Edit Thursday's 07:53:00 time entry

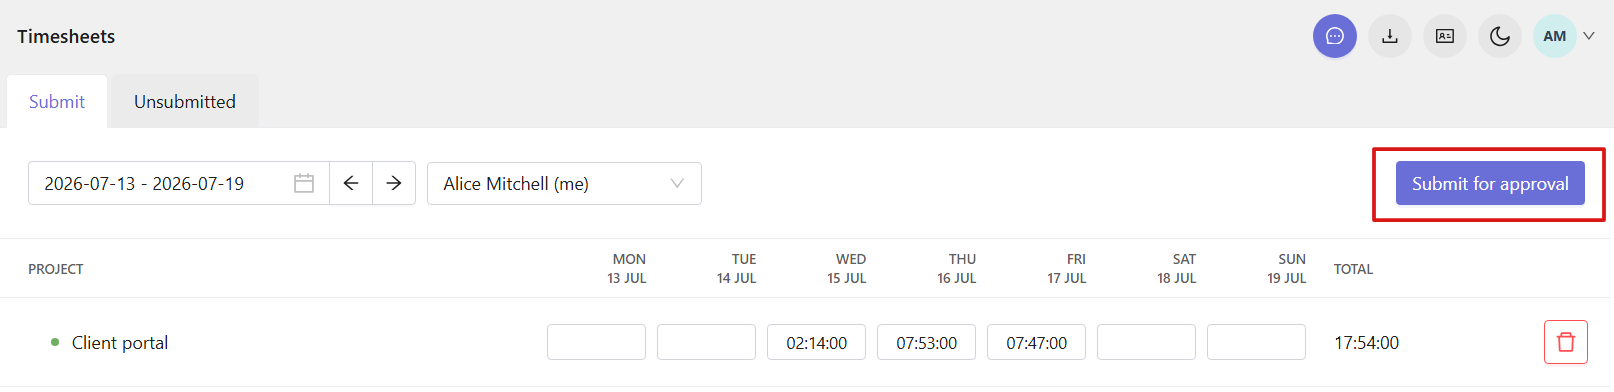click(x=926, y=342)
